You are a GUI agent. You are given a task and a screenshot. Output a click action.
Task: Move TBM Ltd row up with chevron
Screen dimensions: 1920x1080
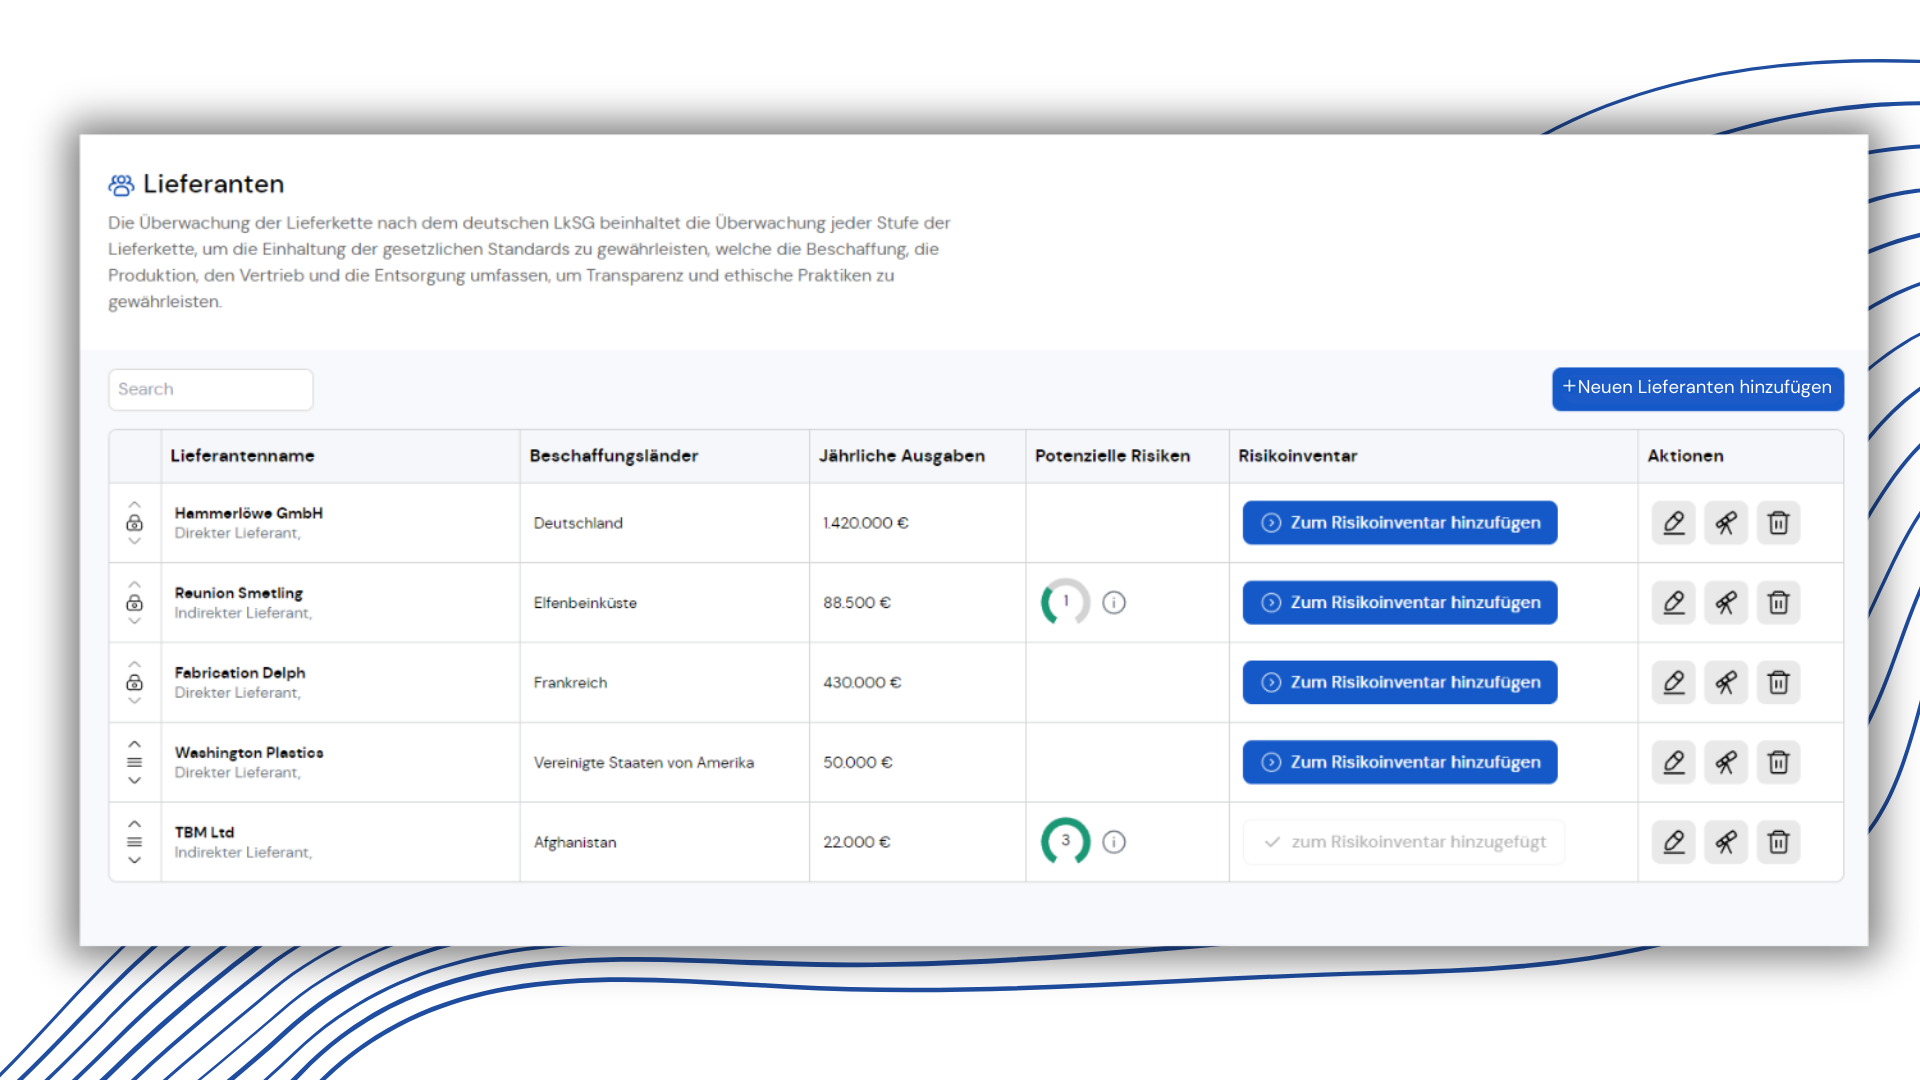coord(134,824)
